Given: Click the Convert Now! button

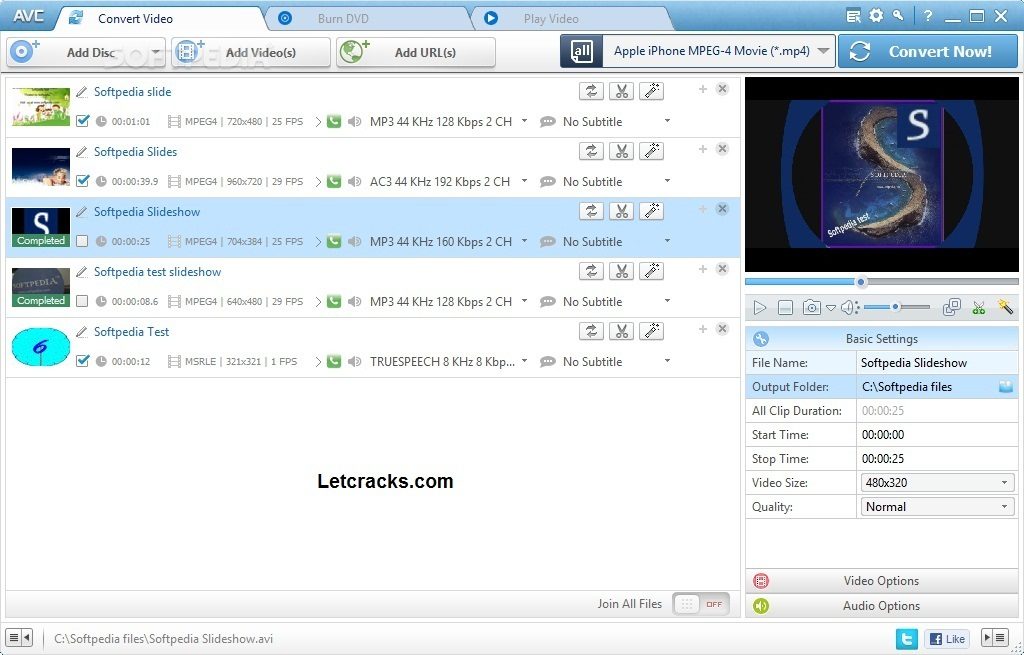Looking at the screenshot, I should tap(927, 52).
